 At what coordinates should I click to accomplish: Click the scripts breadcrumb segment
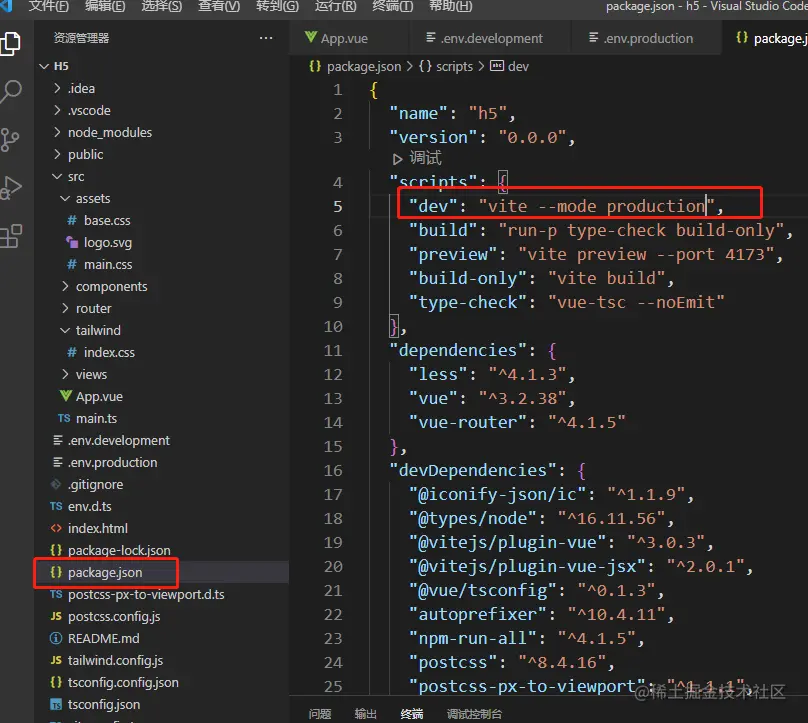coord(454,66)
